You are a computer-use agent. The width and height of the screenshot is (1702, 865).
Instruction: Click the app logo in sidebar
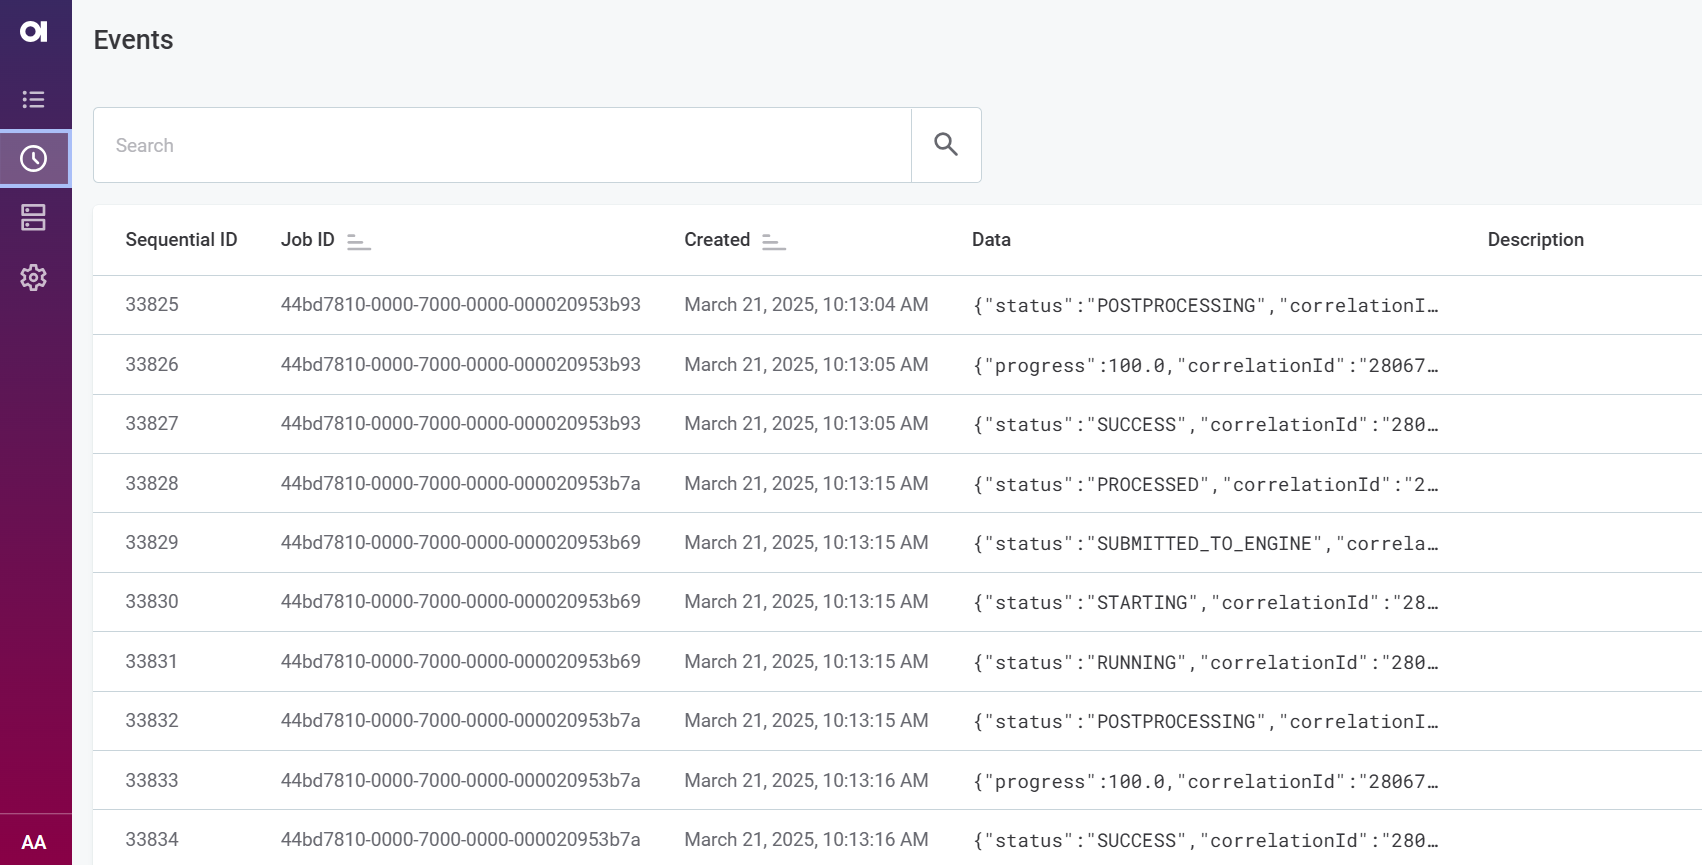(34, 32)
